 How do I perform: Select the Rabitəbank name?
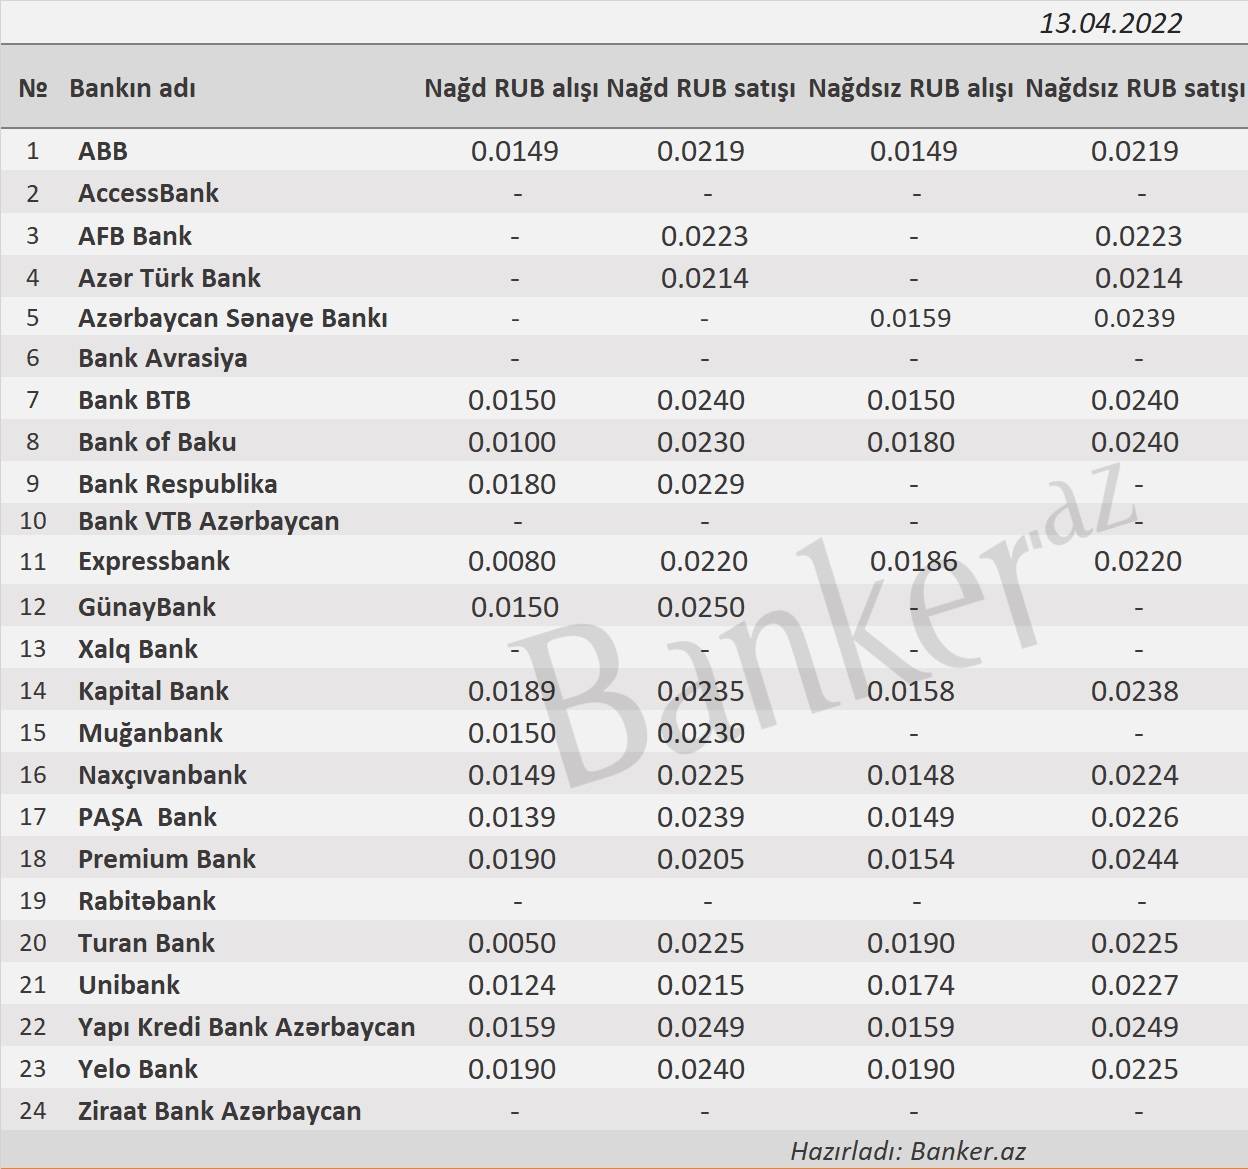(147, 901)
